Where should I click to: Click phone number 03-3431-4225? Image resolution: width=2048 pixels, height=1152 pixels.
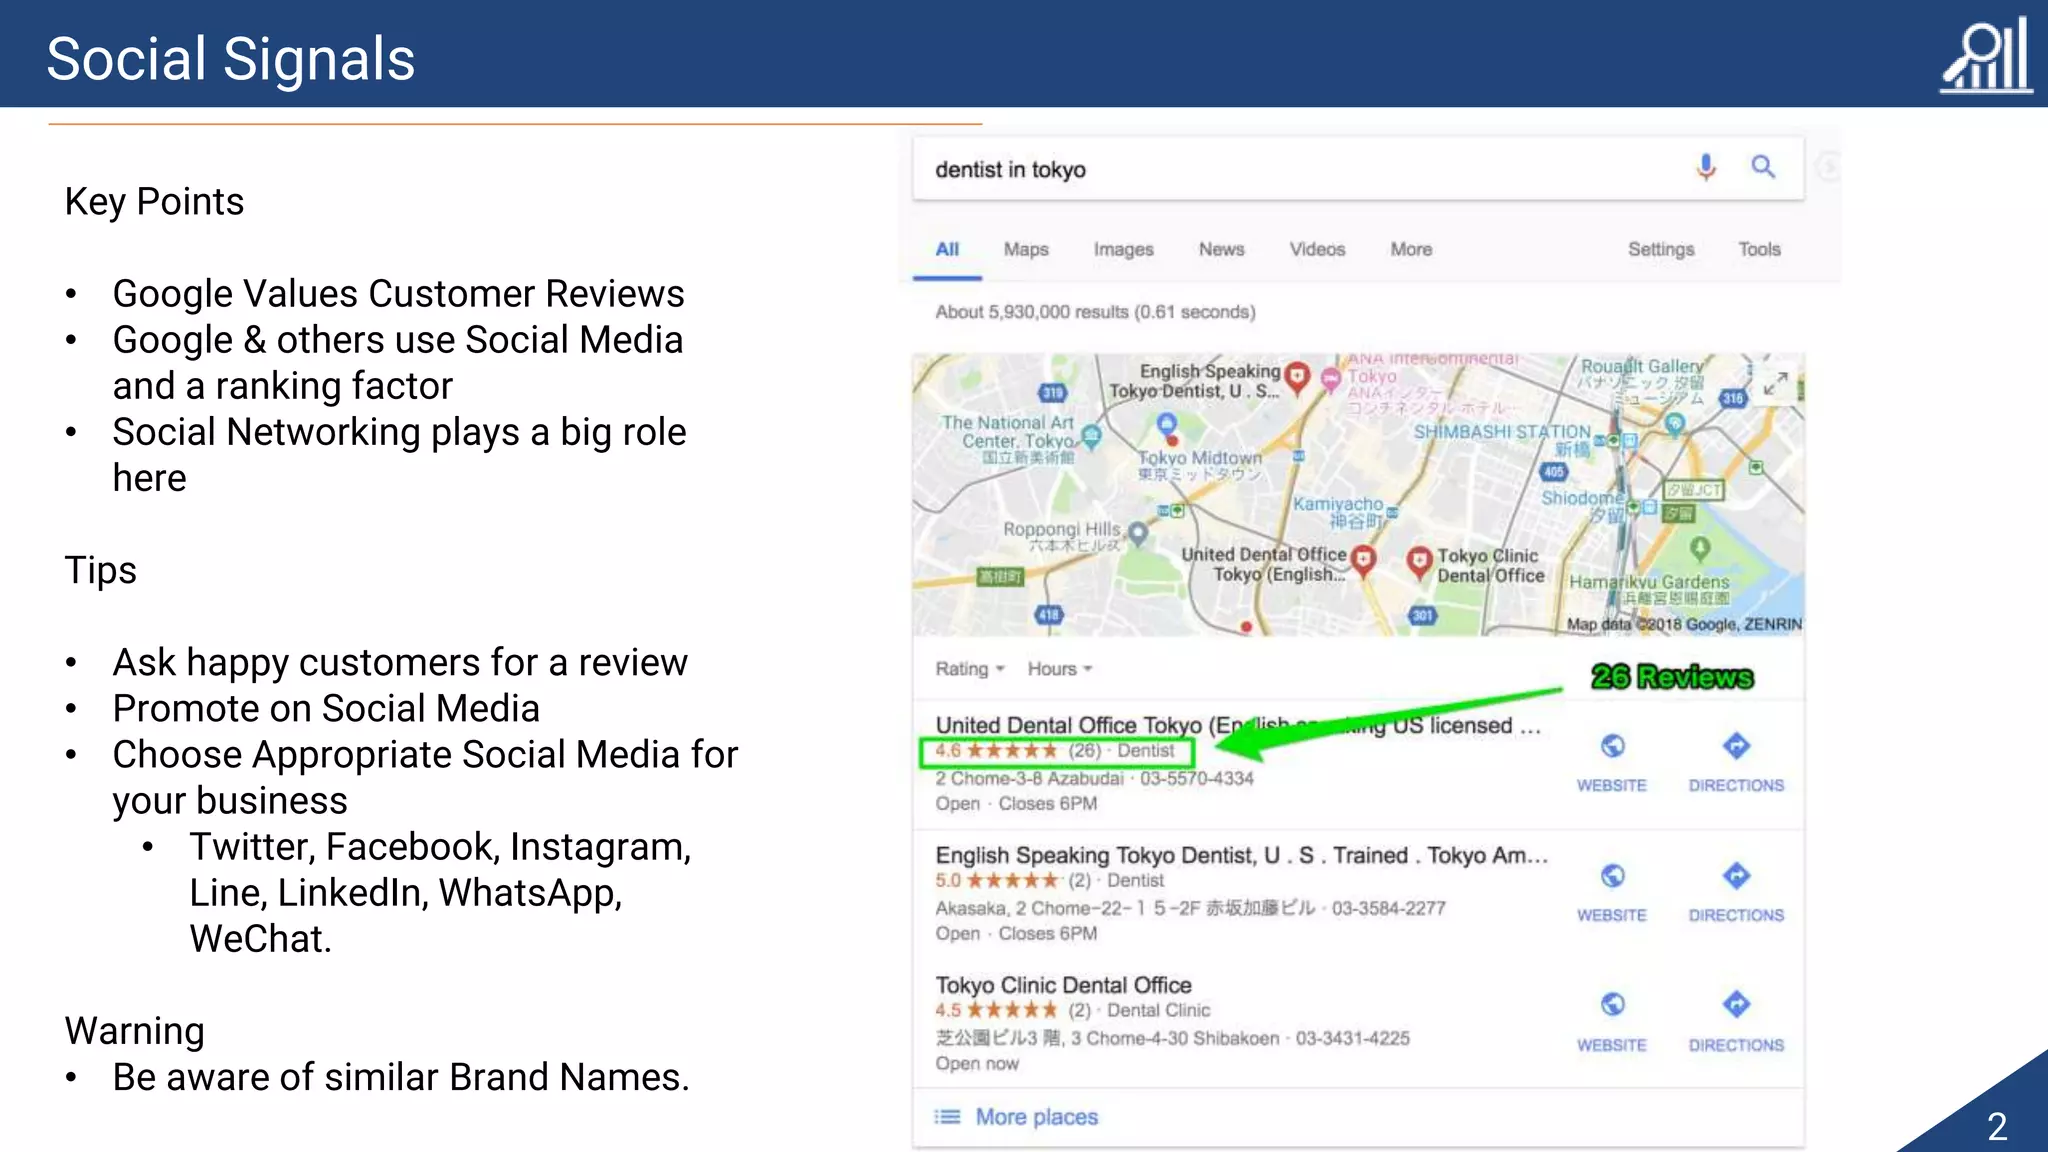coord(1352,1039)
